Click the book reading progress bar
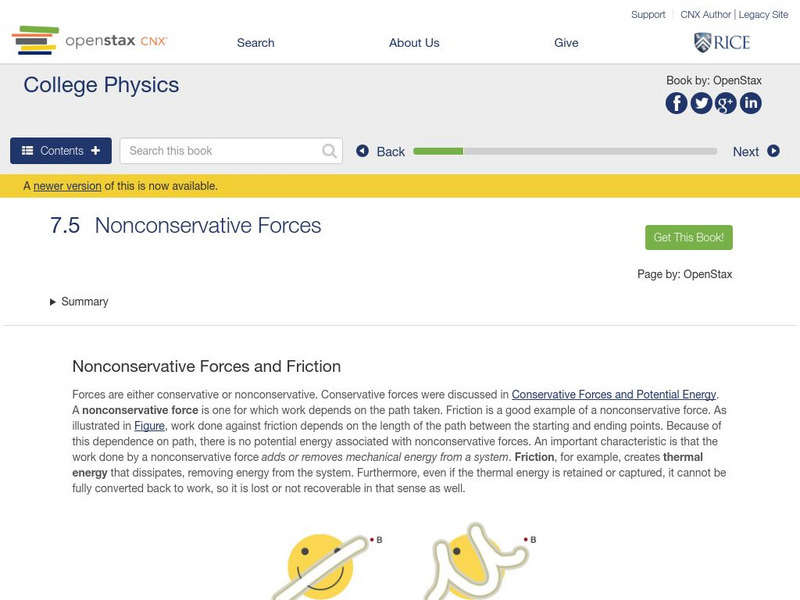Viewport: 800px width, 600px height. 565,151
